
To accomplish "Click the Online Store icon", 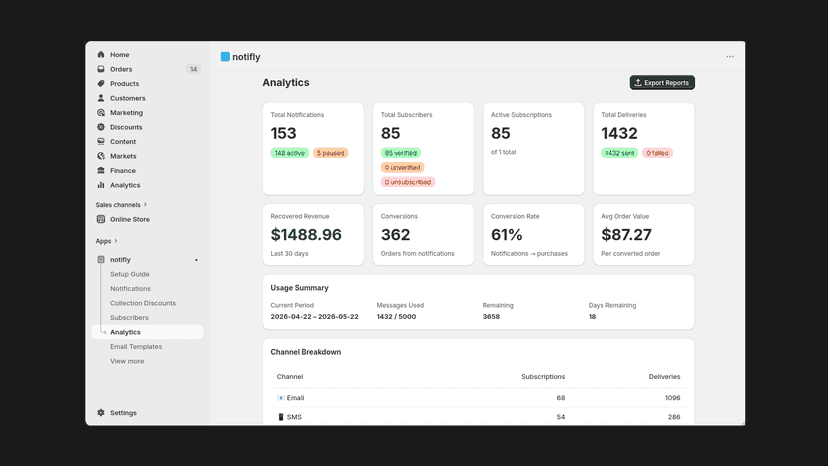I will 101,219.
